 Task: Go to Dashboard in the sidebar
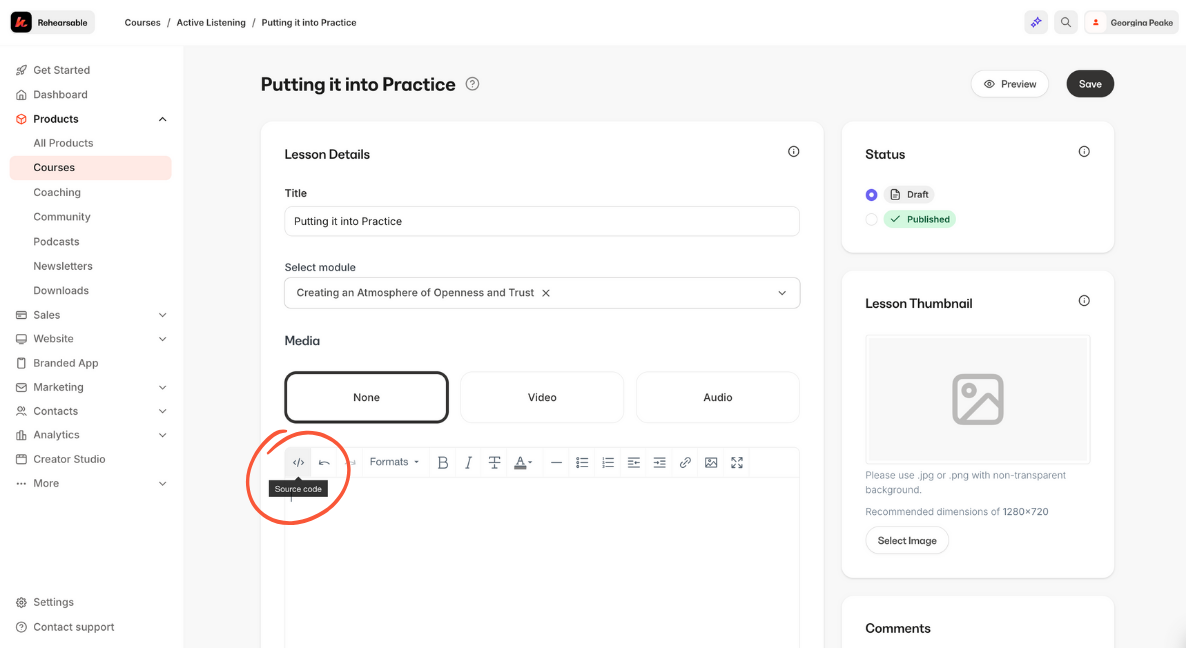[x=60, y=95]
